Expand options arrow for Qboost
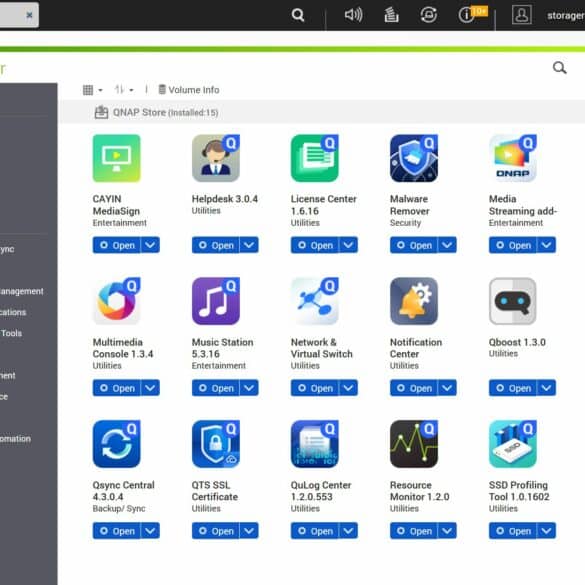 [546, 388]
